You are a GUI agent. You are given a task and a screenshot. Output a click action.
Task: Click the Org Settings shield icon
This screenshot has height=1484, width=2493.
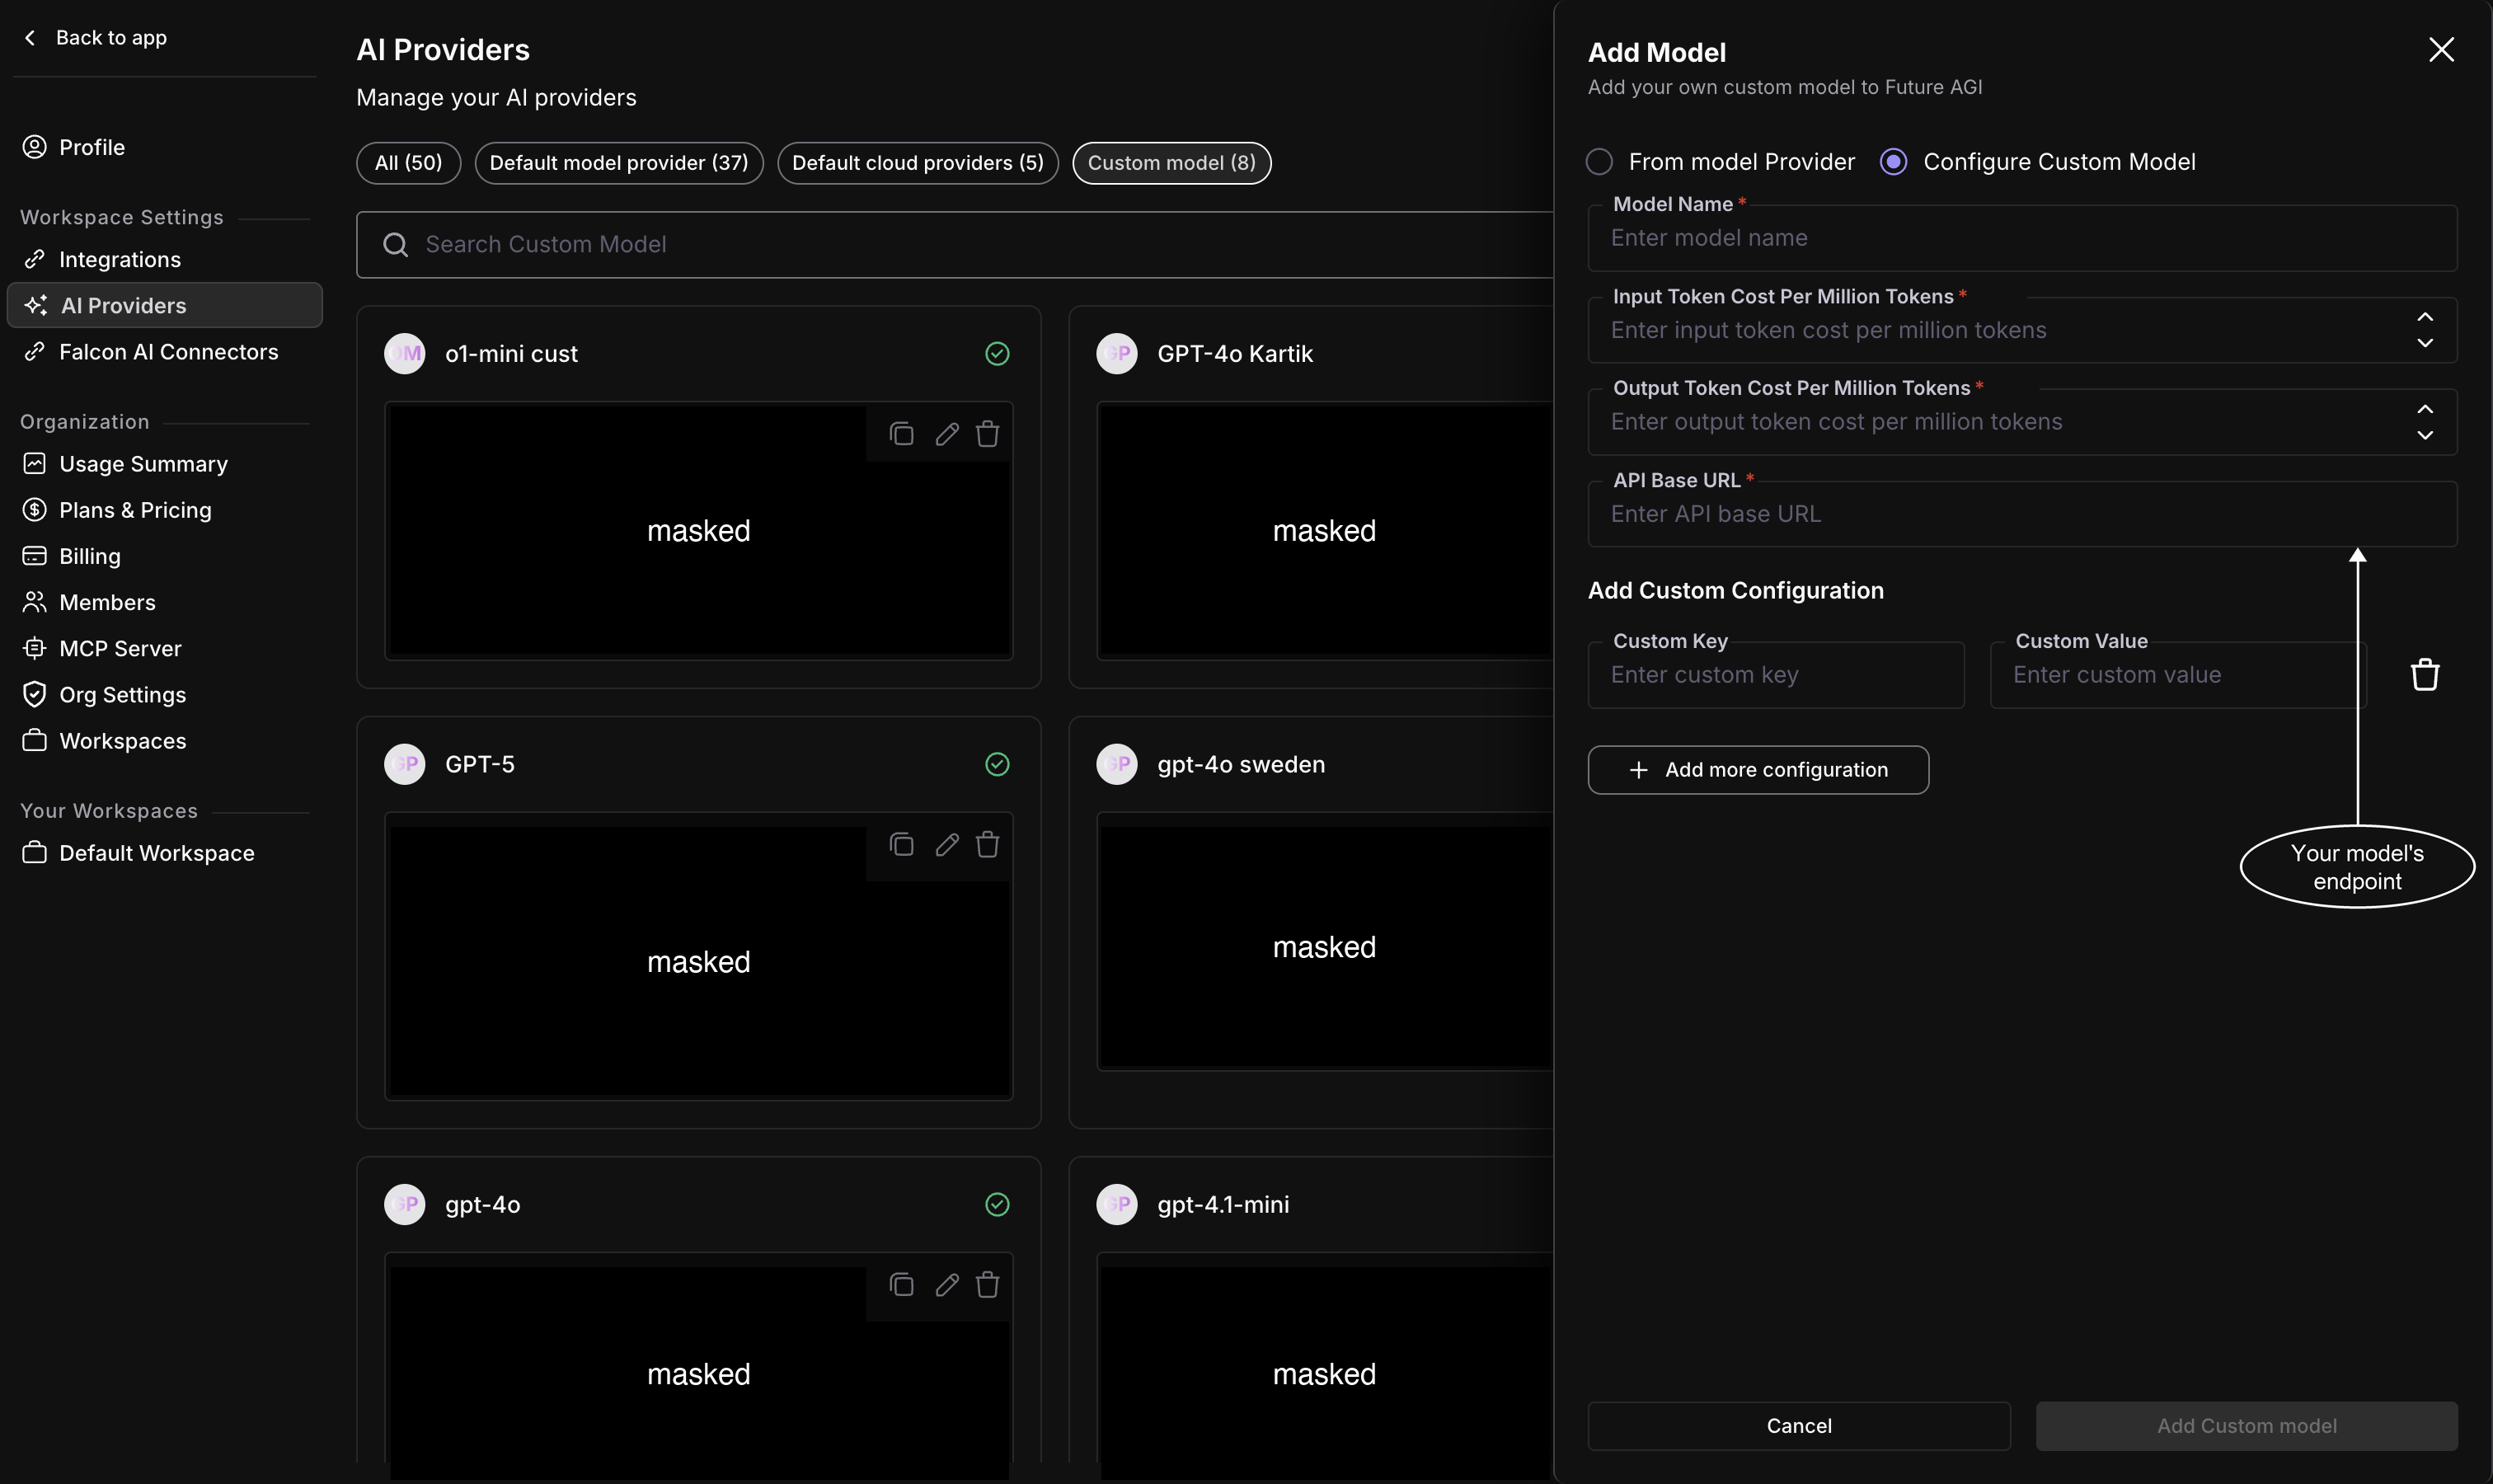click(x=35, y=693)
